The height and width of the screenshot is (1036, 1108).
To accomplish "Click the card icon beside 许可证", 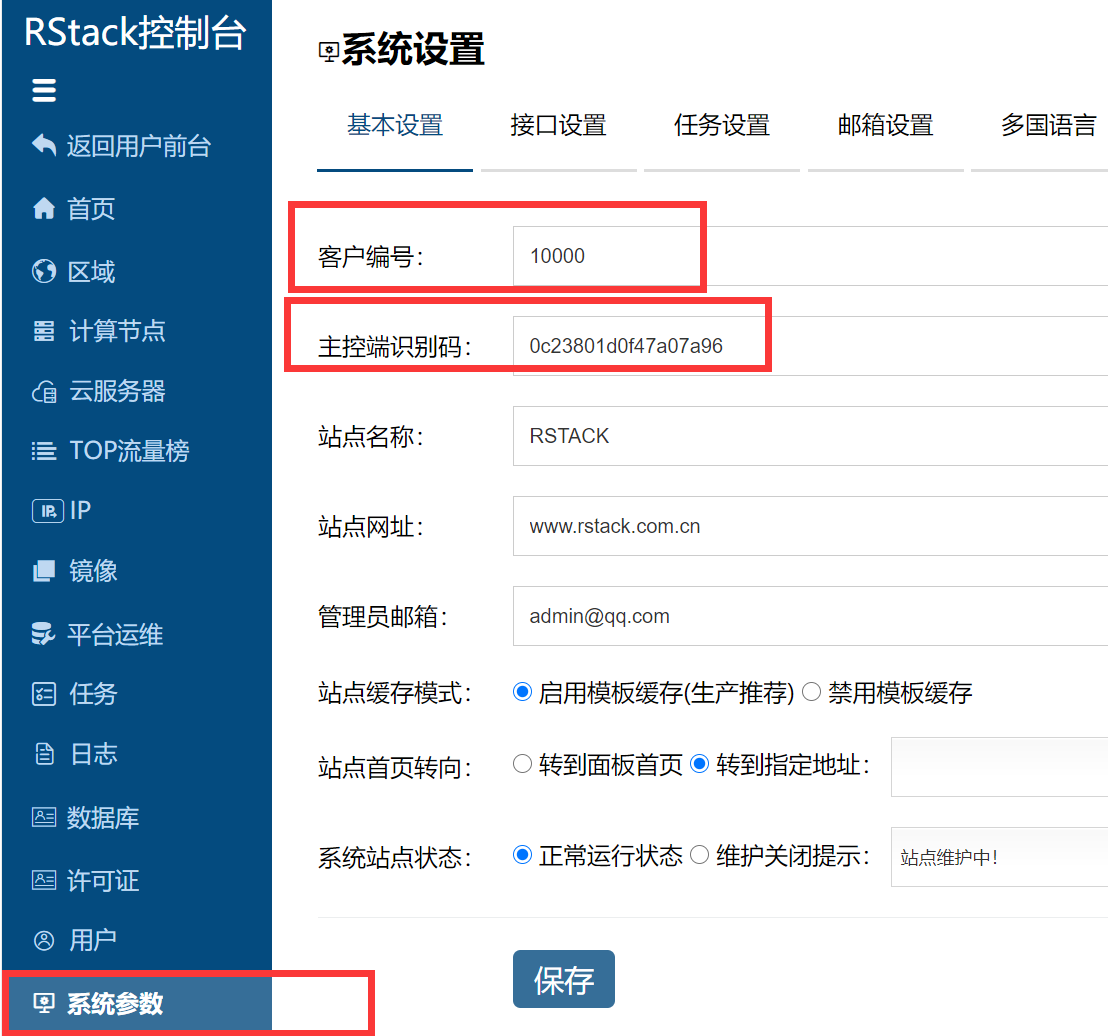I will click(44, 881).
